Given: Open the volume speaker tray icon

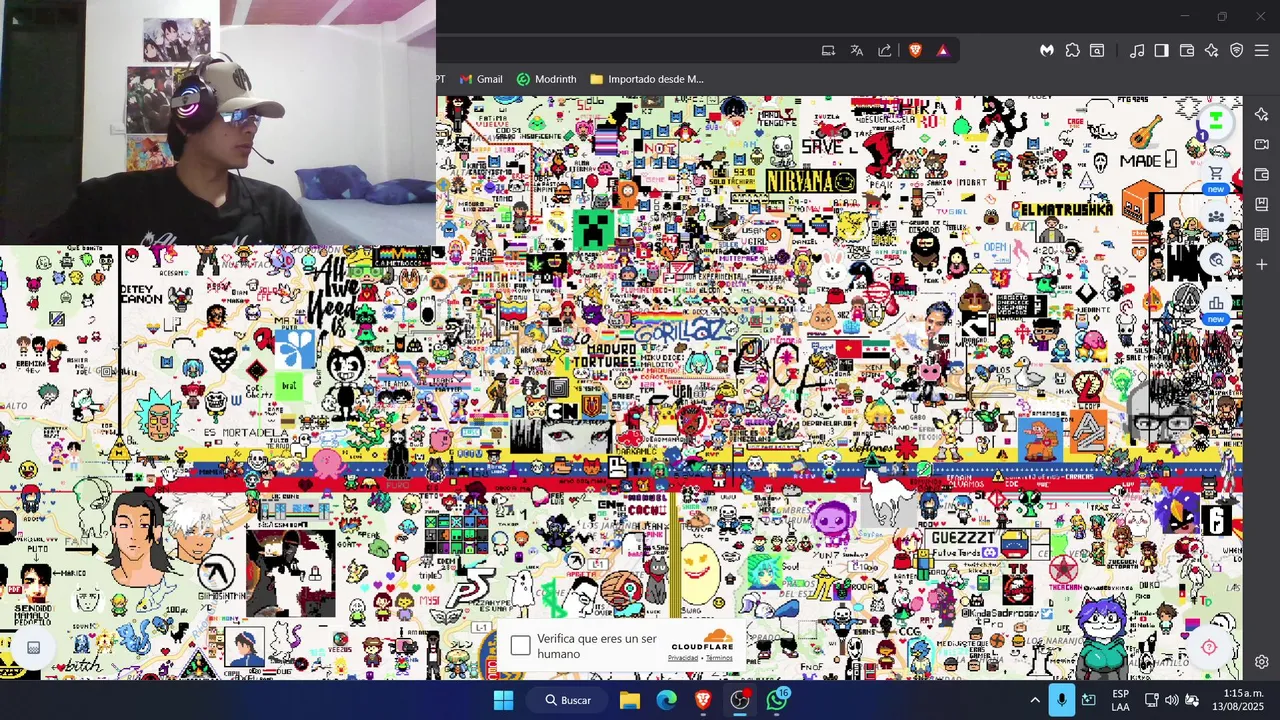Looking at the screenshot, I should point(1171,700).
